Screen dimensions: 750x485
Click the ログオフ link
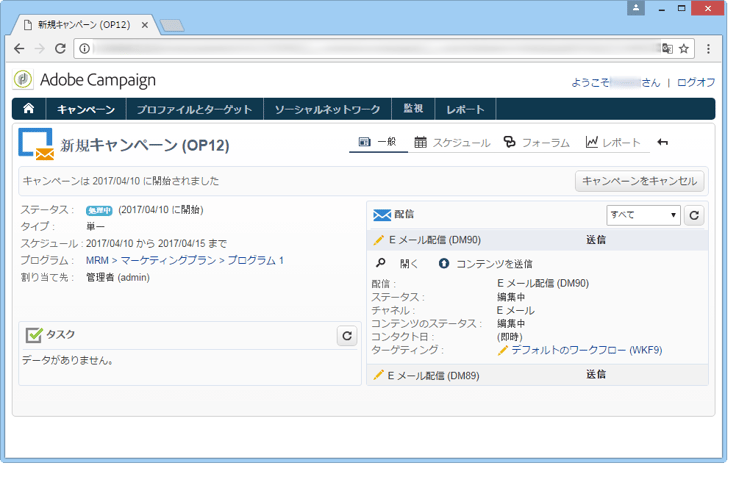click(x=696, y=82)
